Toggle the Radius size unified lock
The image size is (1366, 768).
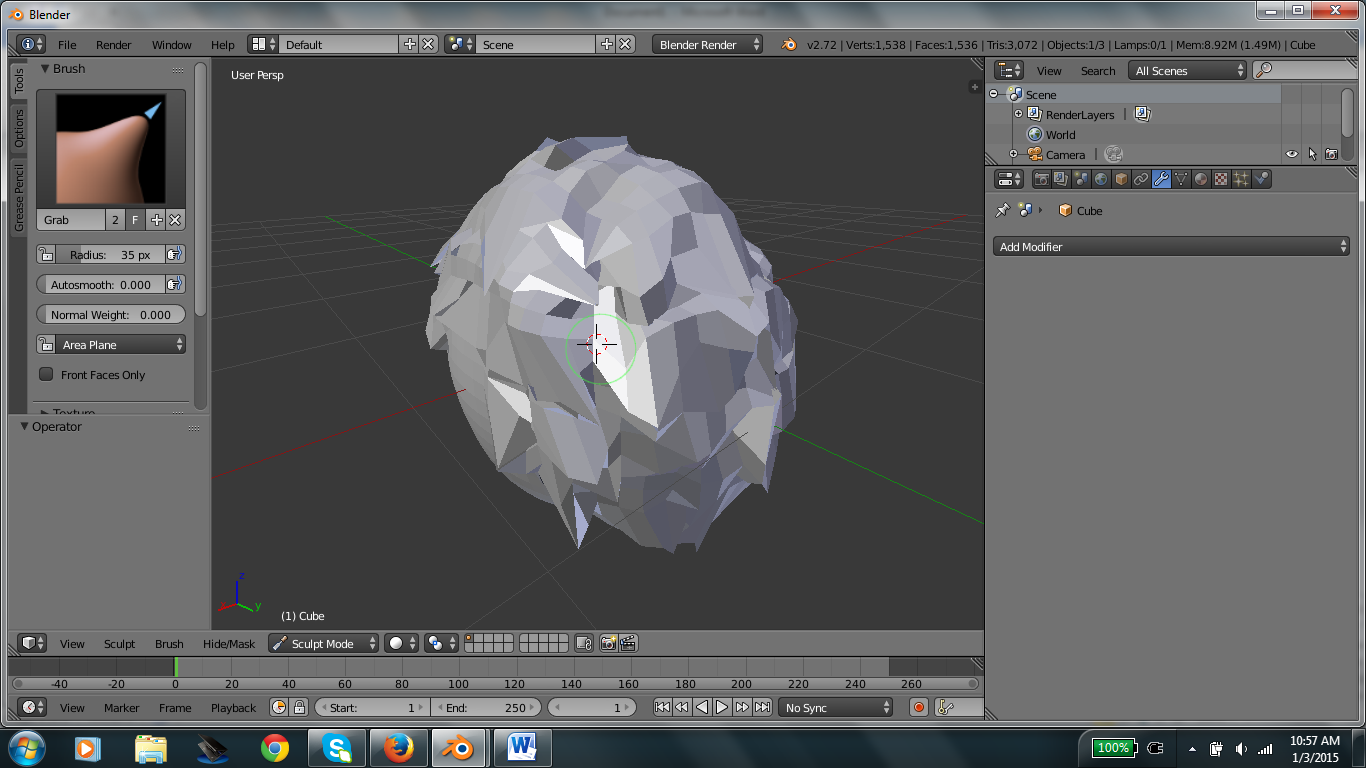(x=46, y=254)
